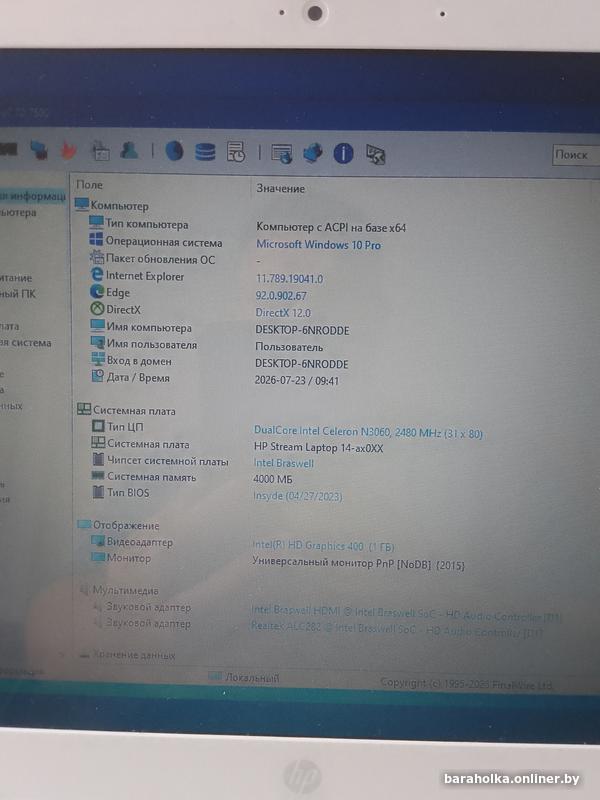Click the Пакет обновления ОС row icon

[96, 257]
